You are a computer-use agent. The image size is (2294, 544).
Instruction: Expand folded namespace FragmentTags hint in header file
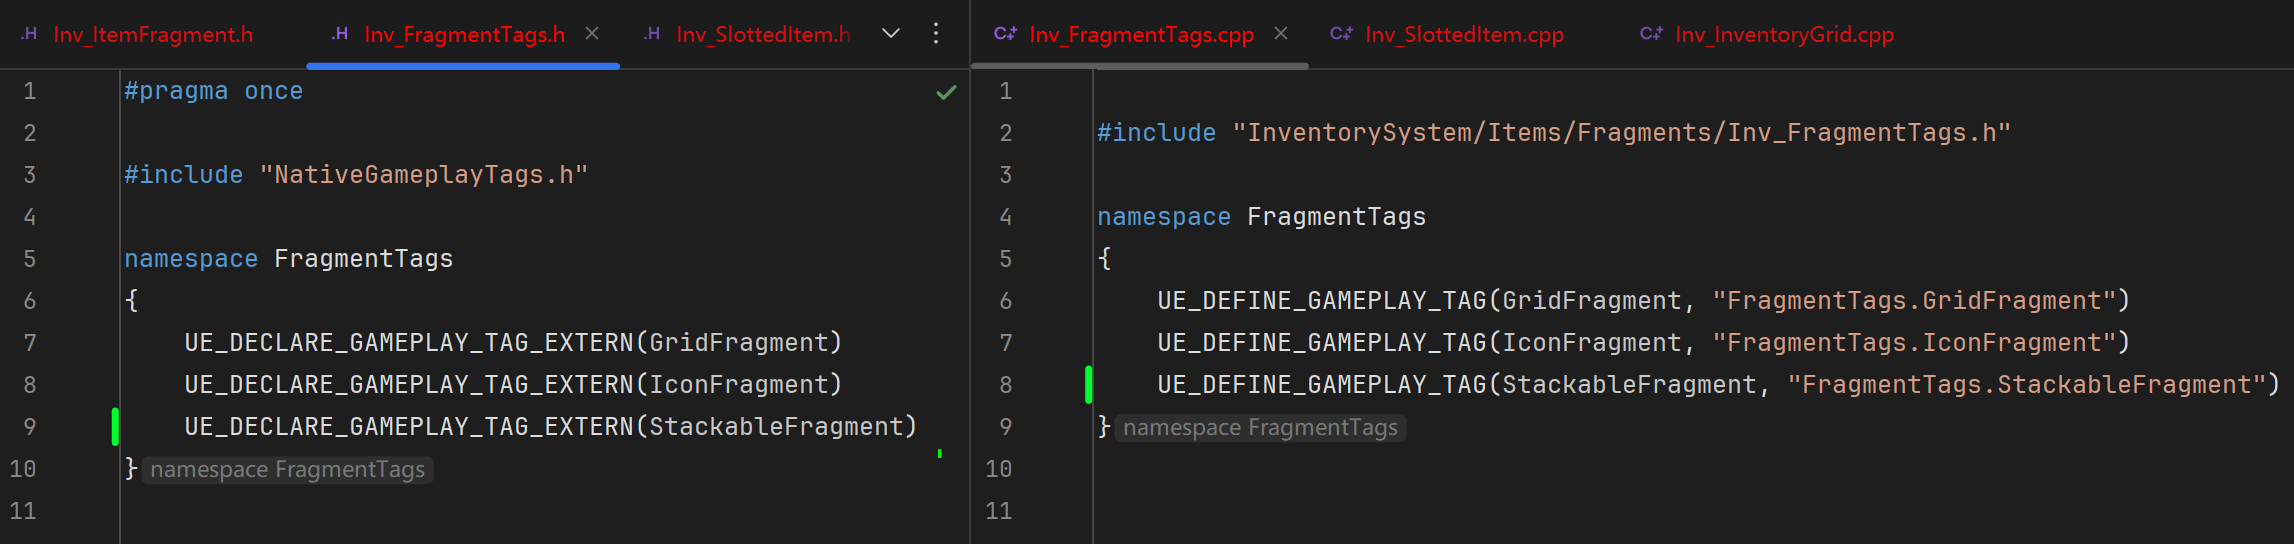(287, 470)
